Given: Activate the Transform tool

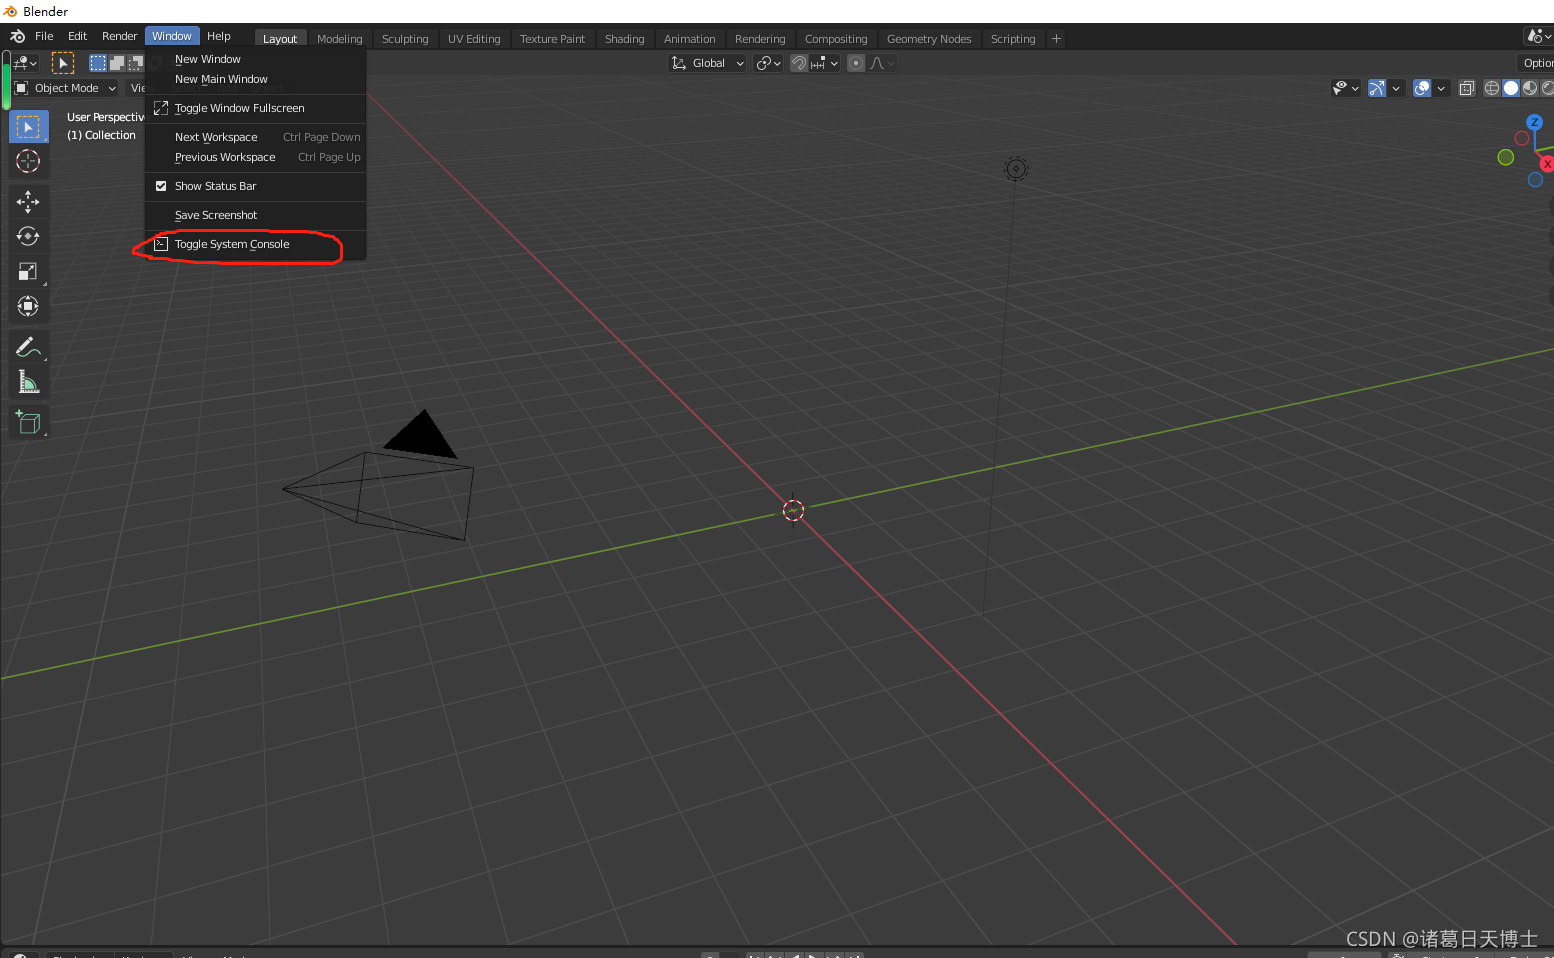Looking at the screenshot, I should click(28, 306).
